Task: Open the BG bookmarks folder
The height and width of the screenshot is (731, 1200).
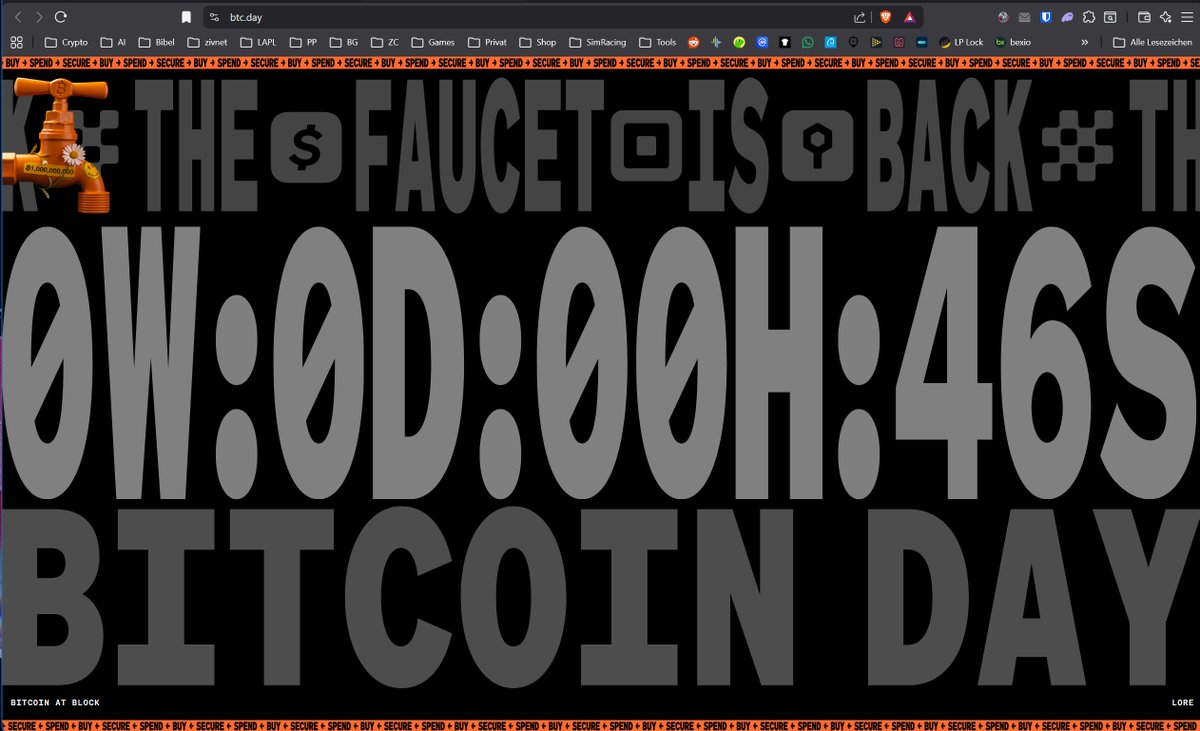Action: (344, 42)
